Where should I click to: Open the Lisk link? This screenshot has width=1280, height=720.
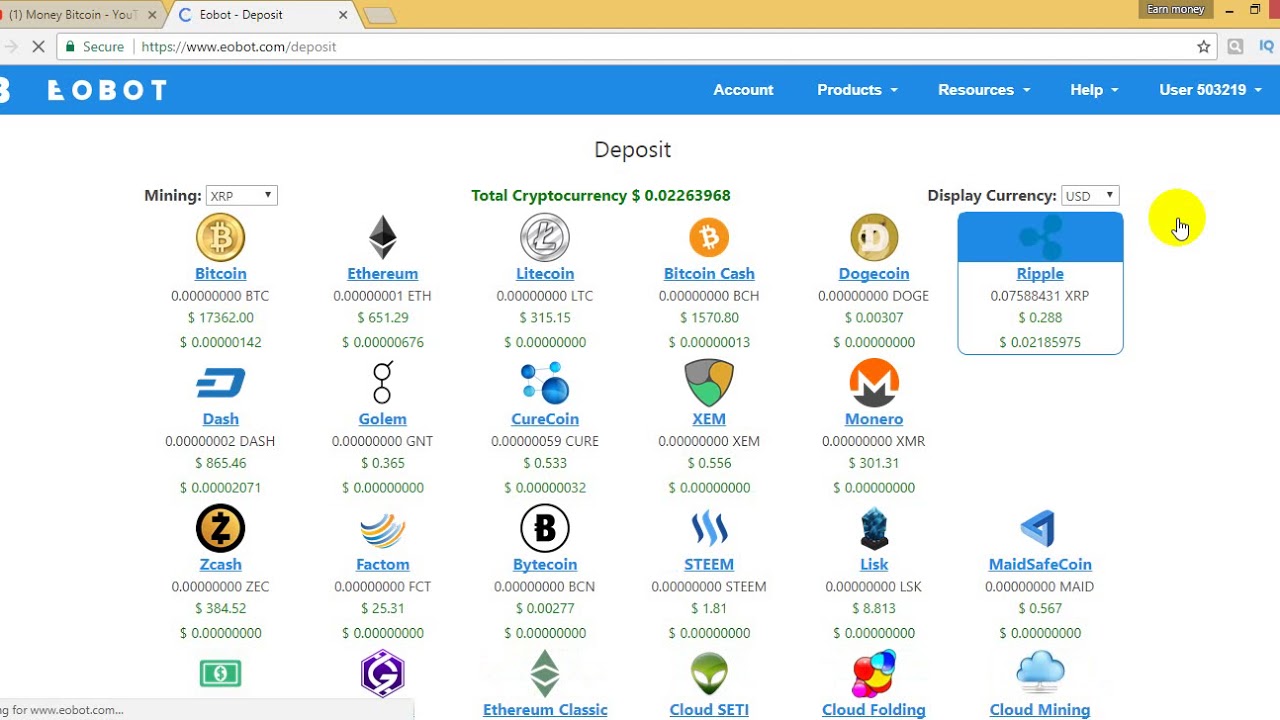coord(874,565)
